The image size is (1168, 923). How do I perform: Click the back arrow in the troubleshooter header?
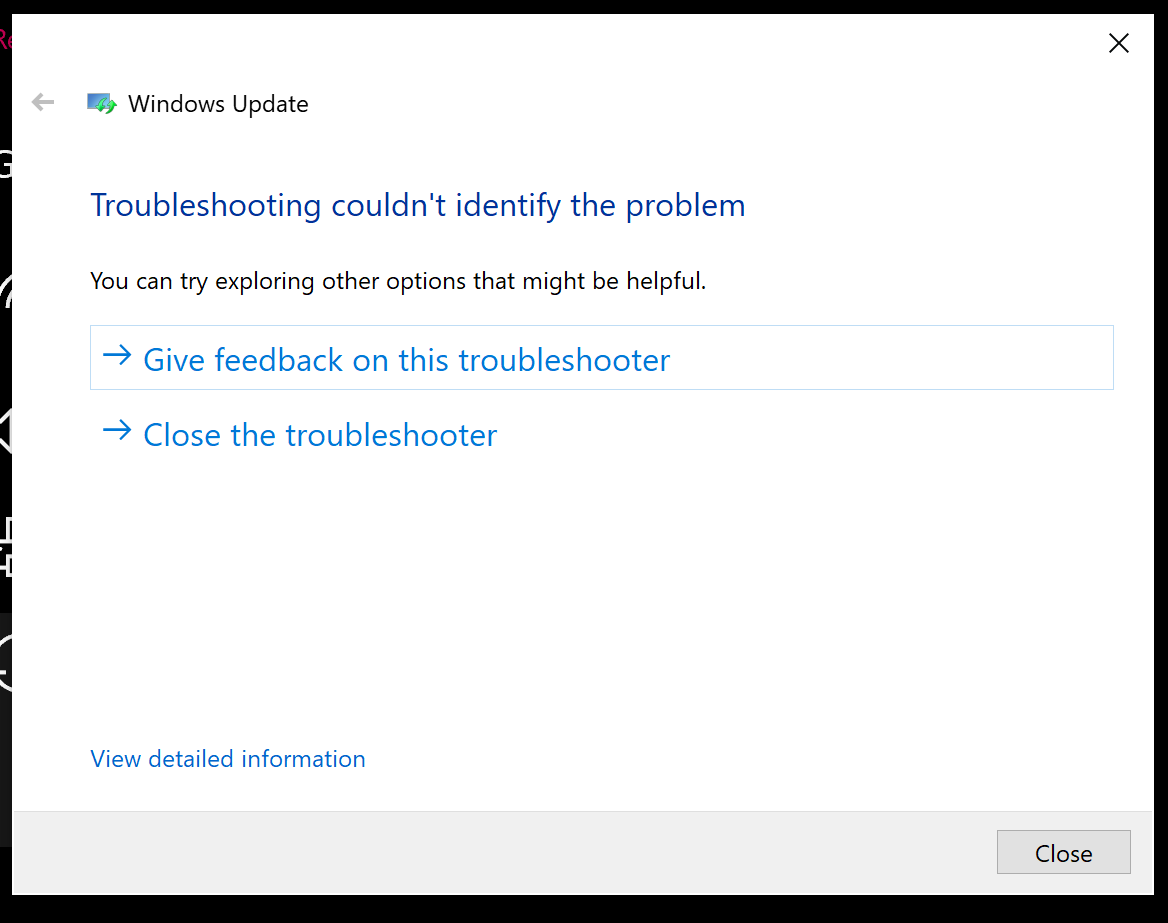point(42,102)
